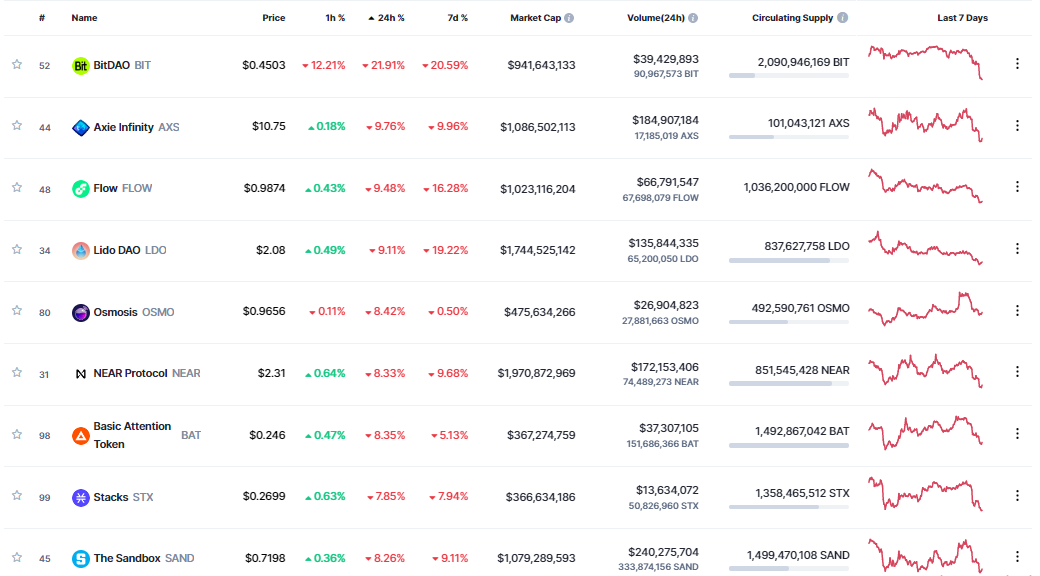Viewport: 1040px width, 576px height.
Task: Sort by the 24h % column header
Action: point(390,18)
